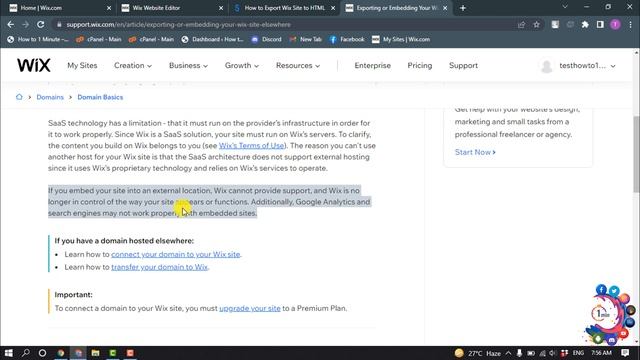Click the Facebook floating social icon
The width and height of the screenshot is (640, 360).
tap(601, 290)
